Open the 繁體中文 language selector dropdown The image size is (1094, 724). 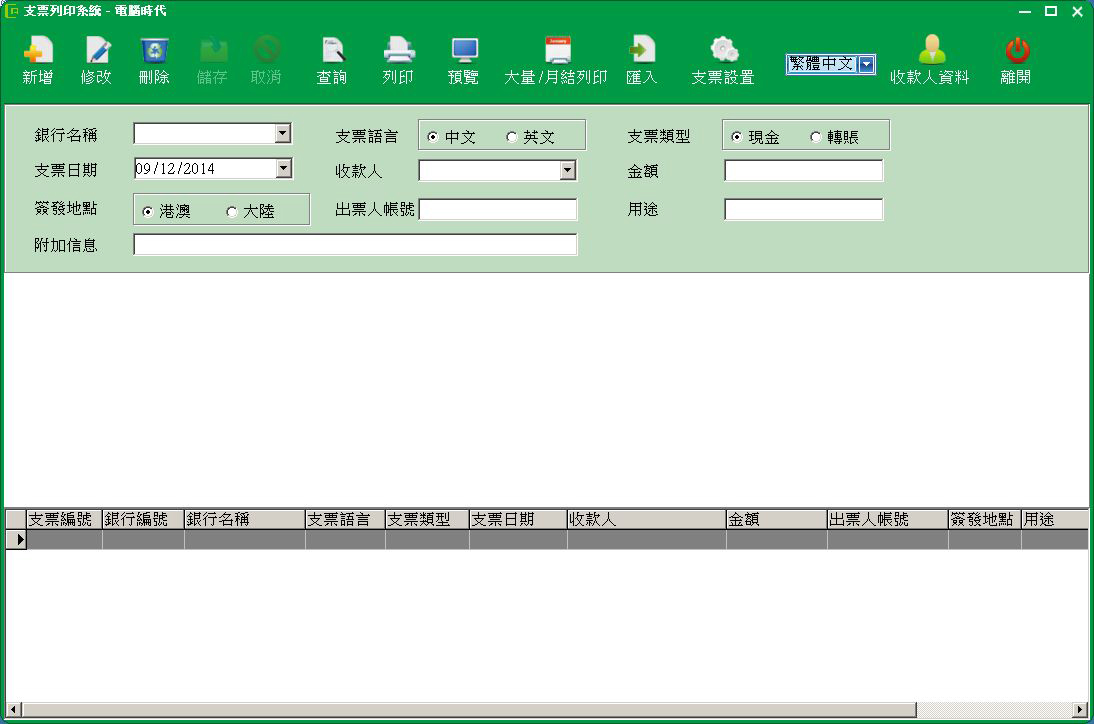click(867, 65)
